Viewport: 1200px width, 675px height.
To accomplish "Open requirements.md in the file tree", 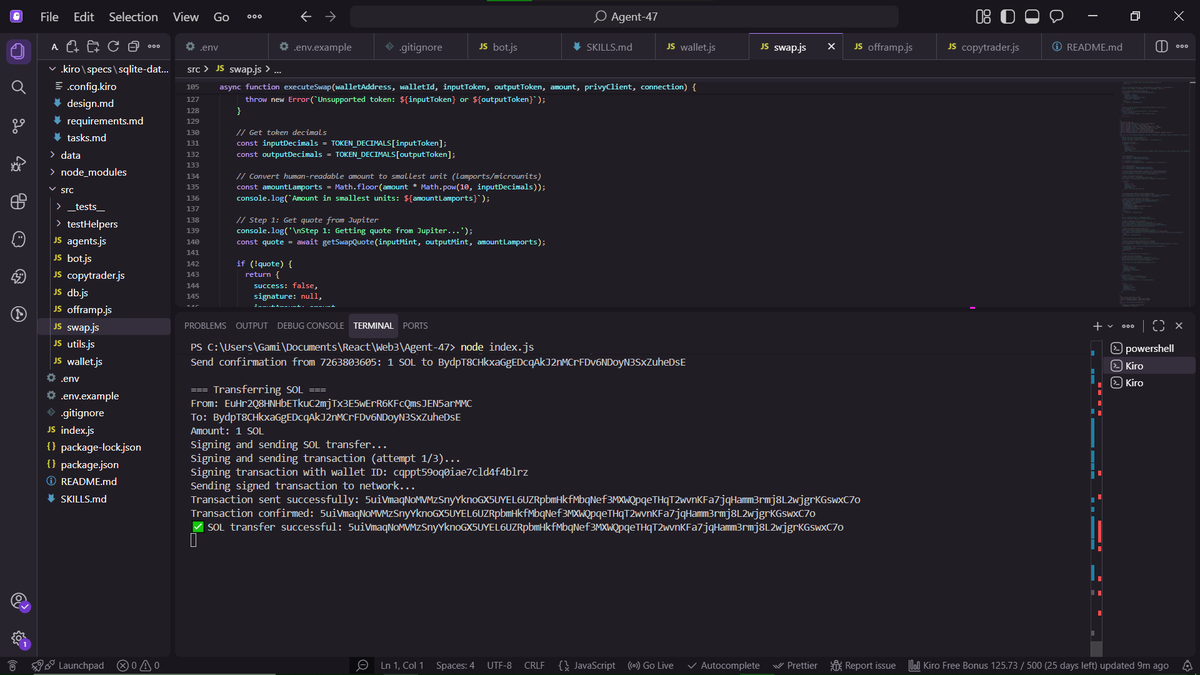I will 104,121.
